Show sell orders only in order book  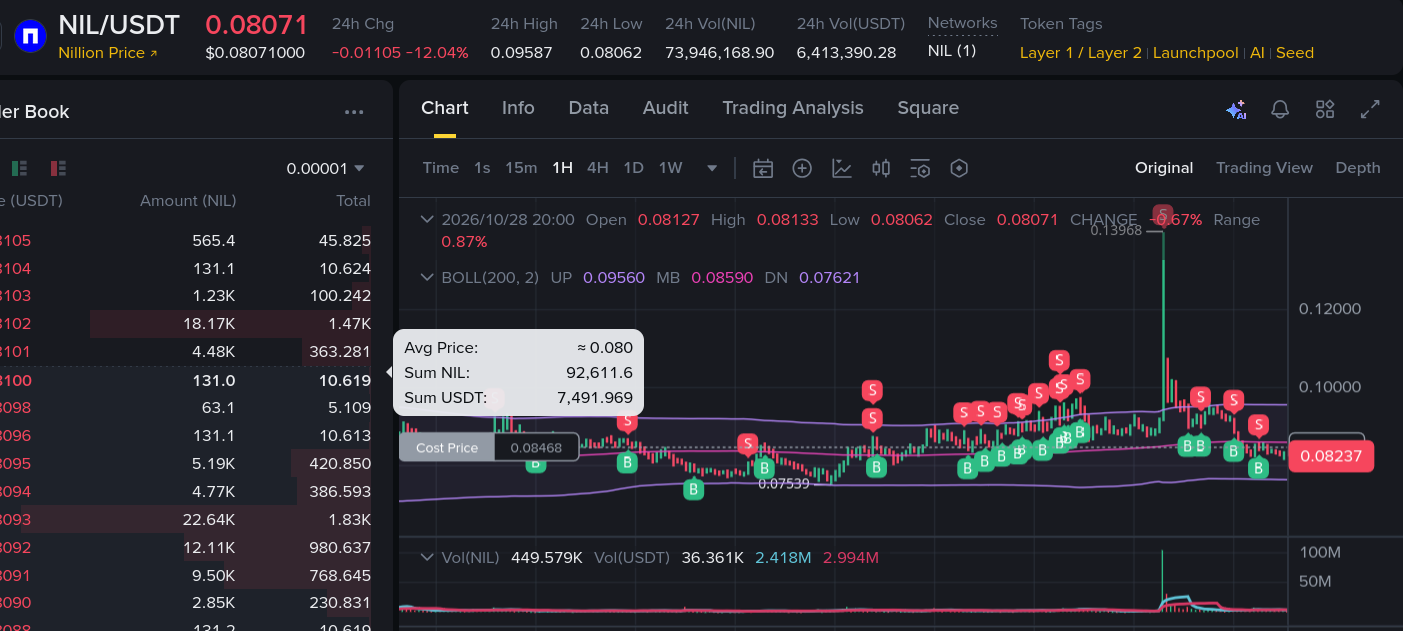[x=57, y=168]
